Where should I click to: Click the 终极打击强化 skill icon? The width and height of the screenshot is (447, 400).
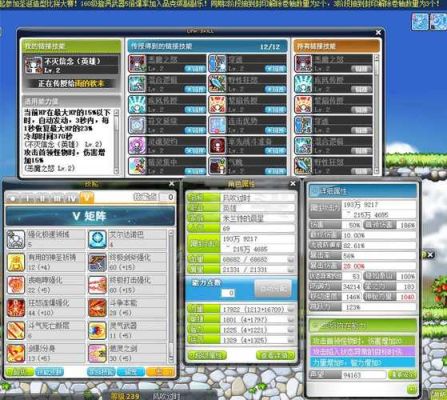[97, 285]
